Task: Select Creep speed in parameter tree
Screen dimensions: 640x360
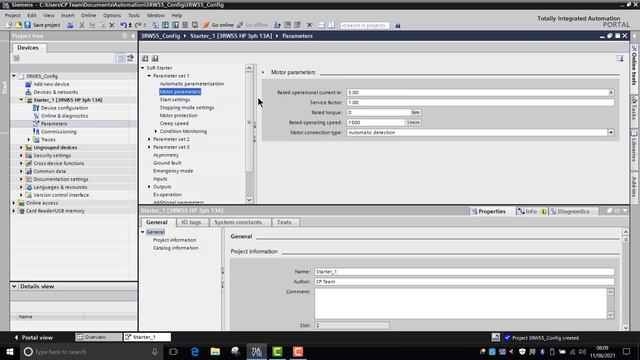Action: (x=174, y=123)
